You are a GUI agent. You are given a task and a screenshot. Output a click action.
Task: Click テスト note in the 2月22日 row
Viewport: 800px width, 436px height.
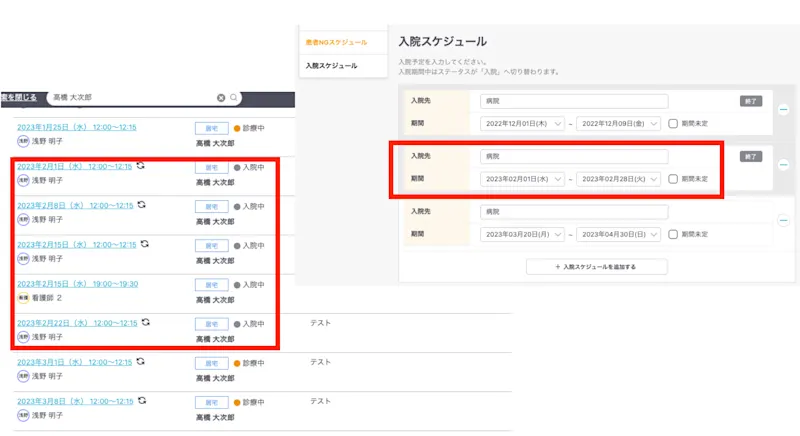(320, 323)
